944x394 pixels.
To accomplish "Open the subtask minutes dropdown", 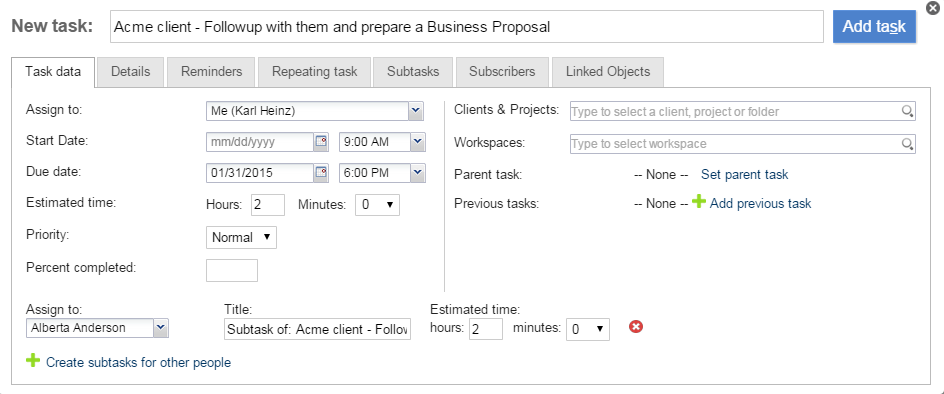I will (588, 329).
